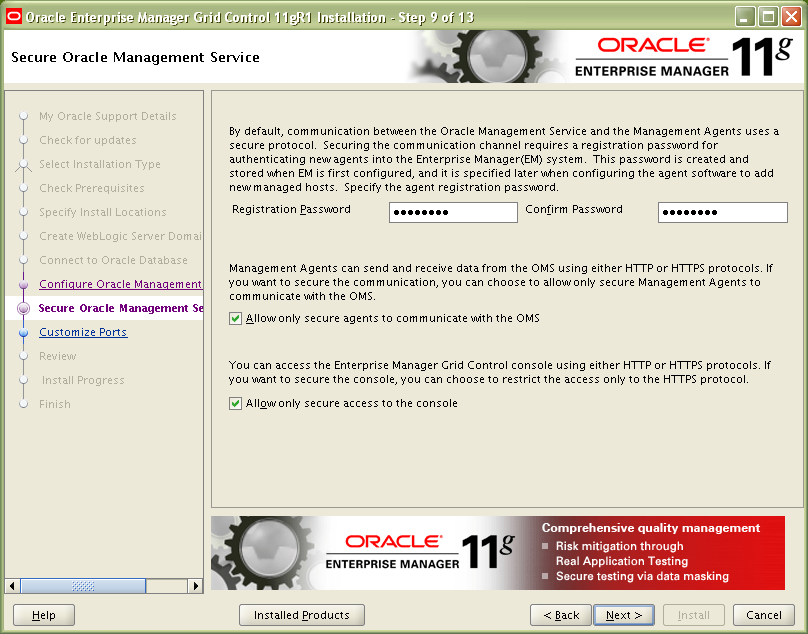Image resolution: width=808 pixels, height=634 pixels.
Task: Go to Configure Oracle Management step link
Action: [121, 285]
